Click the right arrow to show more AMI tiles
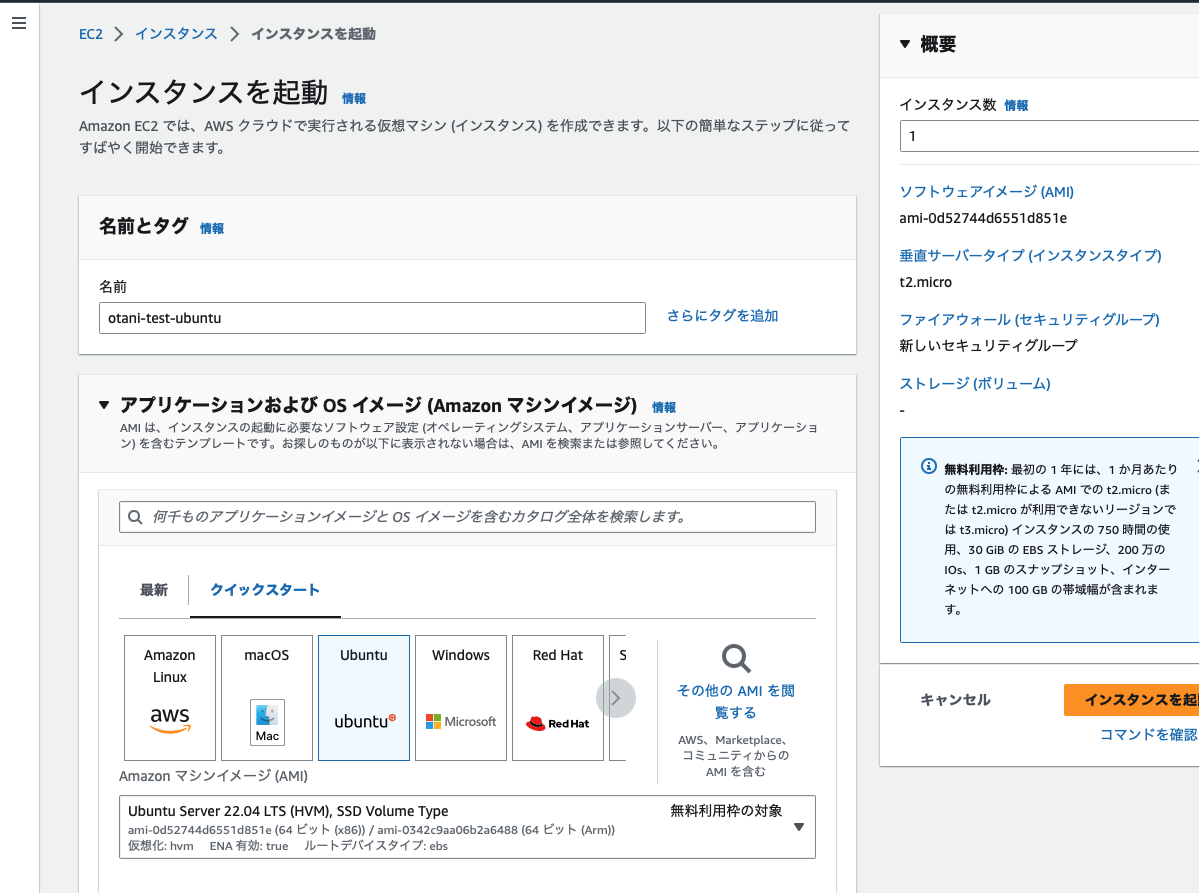The width and height of the screenshot is (1199, 893). point(616,697)
